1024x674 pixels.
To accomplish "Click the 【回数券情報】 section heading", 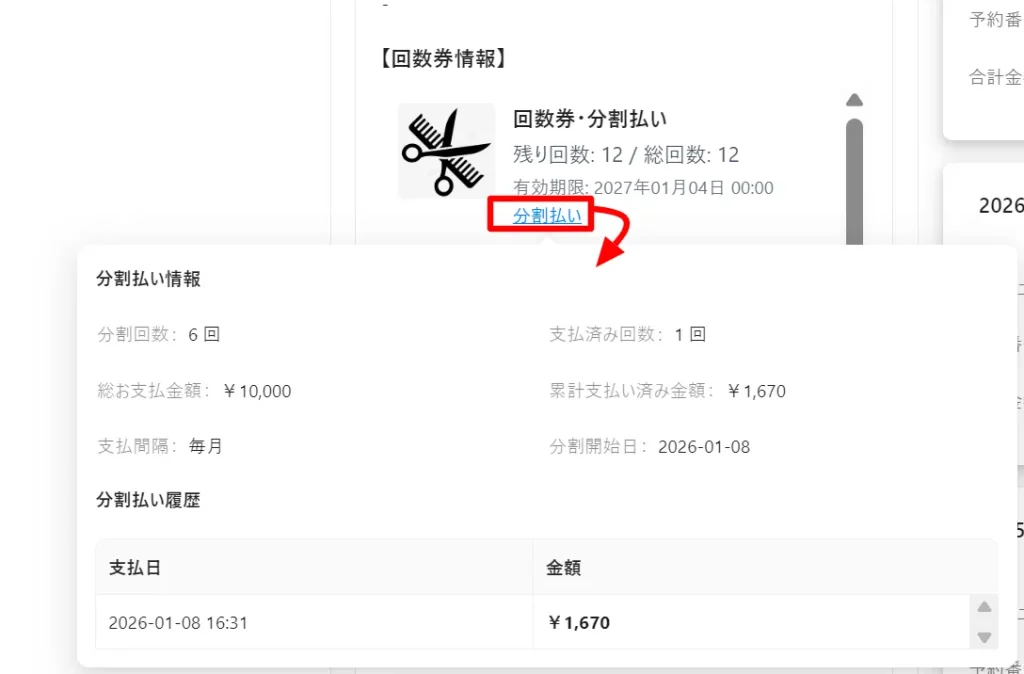I will click(x=444, y=59).
